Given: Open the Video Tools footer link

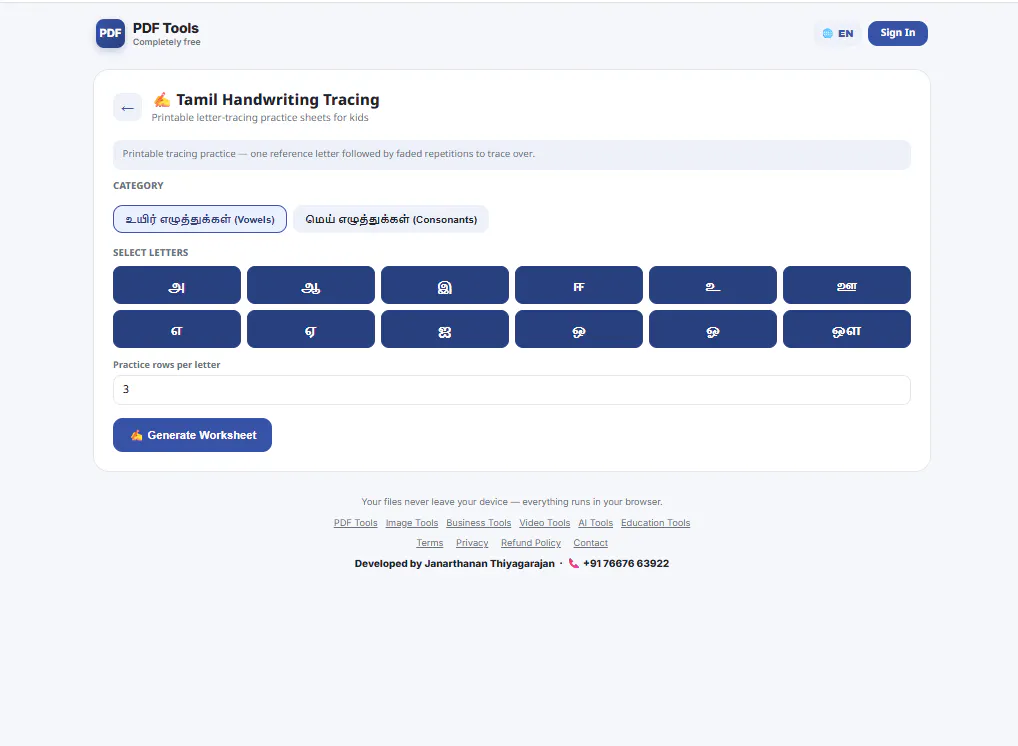Looking at the screenshot, I should [545, 523].
